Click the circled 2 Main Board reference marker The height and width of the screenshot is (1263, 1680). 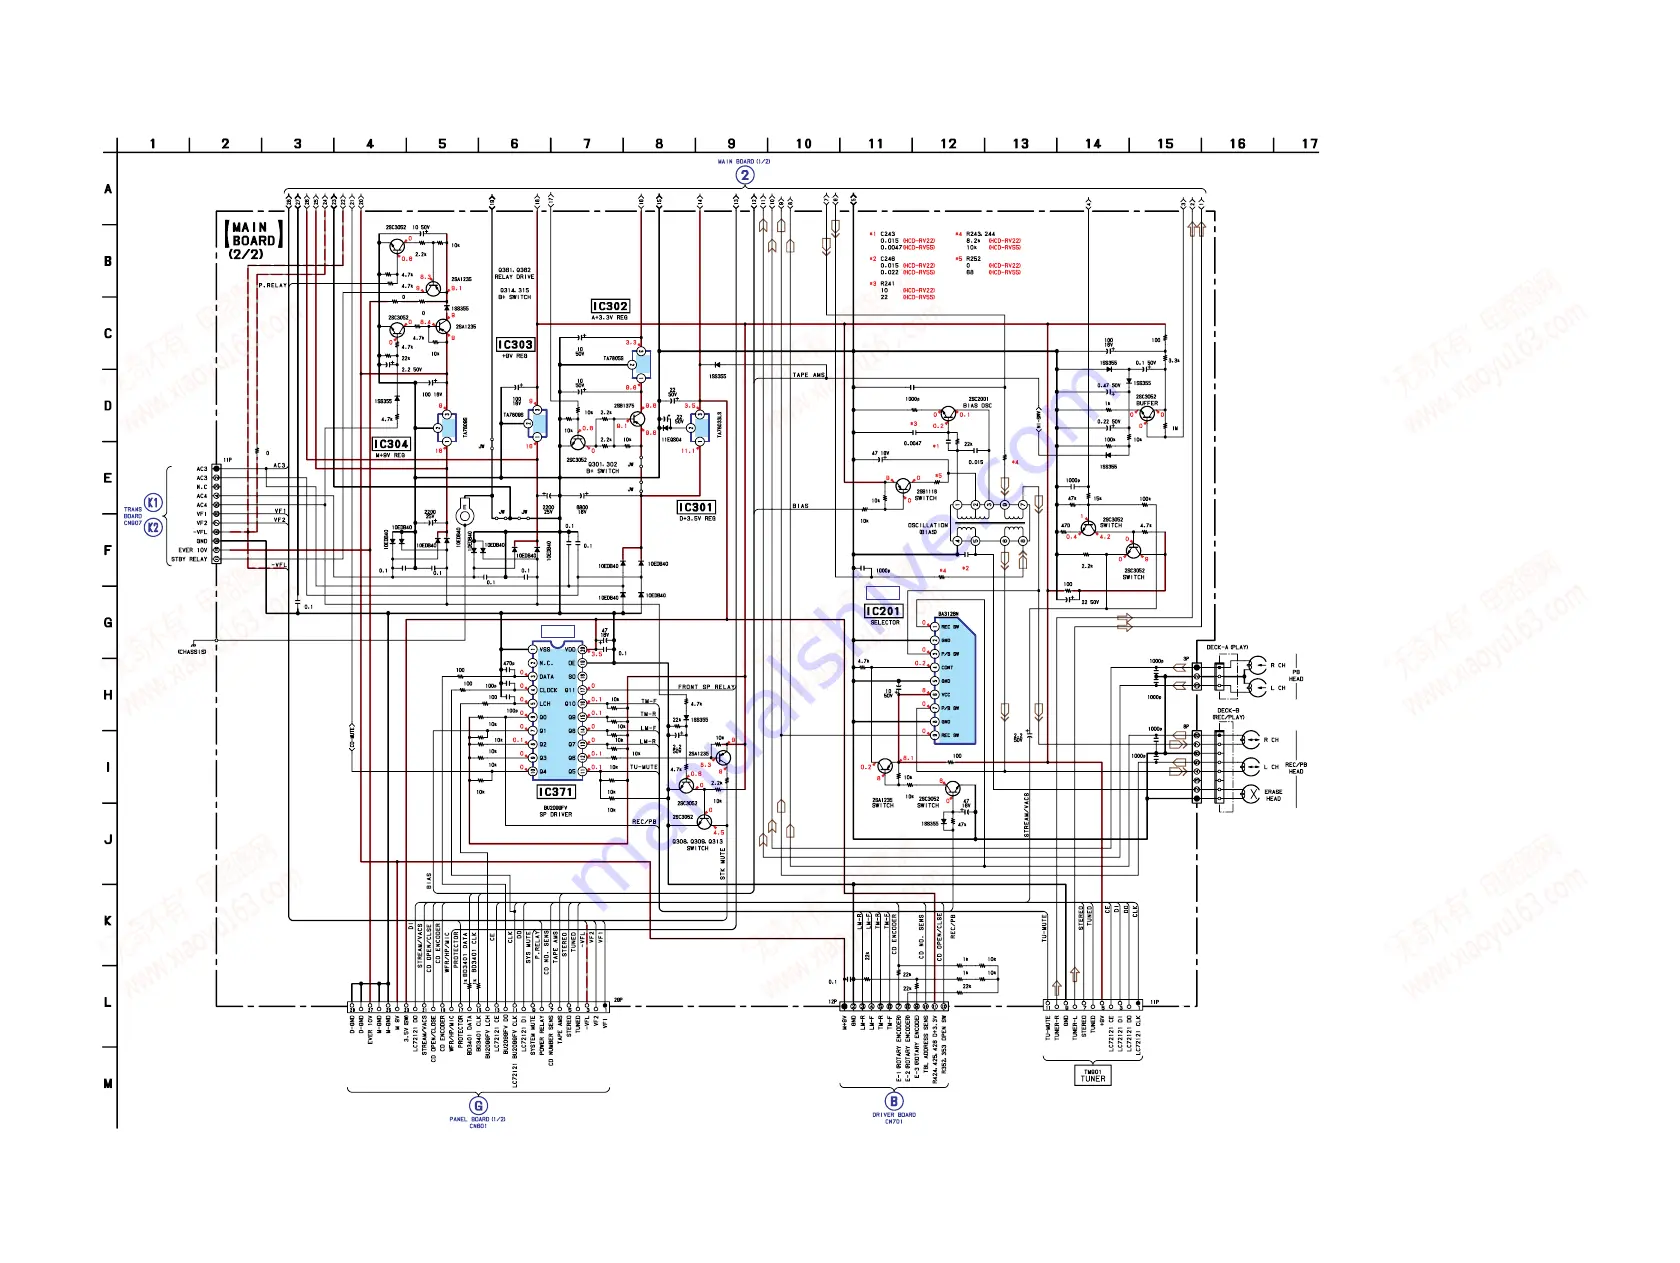[x=744, y=175]
